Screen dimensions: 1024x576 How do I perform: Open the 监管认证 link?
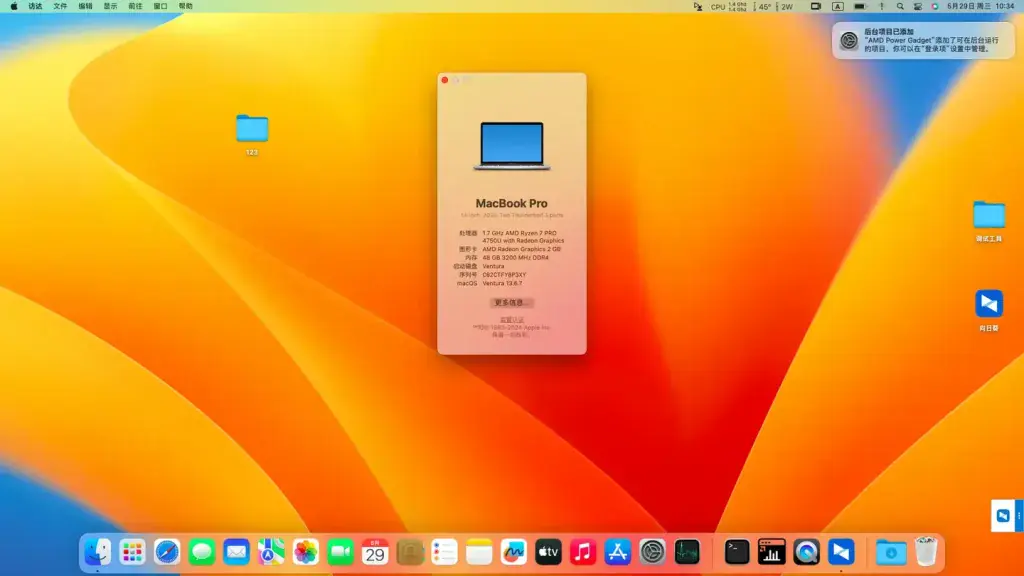click(511, 320)
